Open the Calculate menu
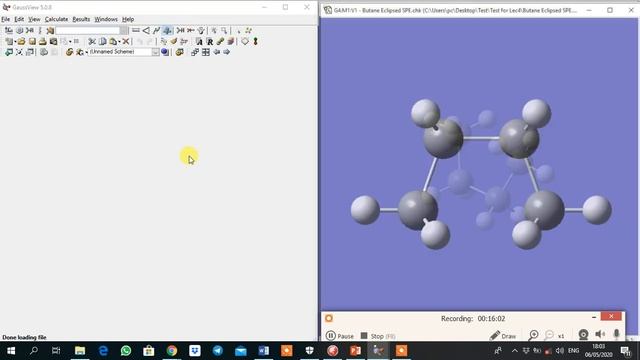640x360 pixels. 56,19
